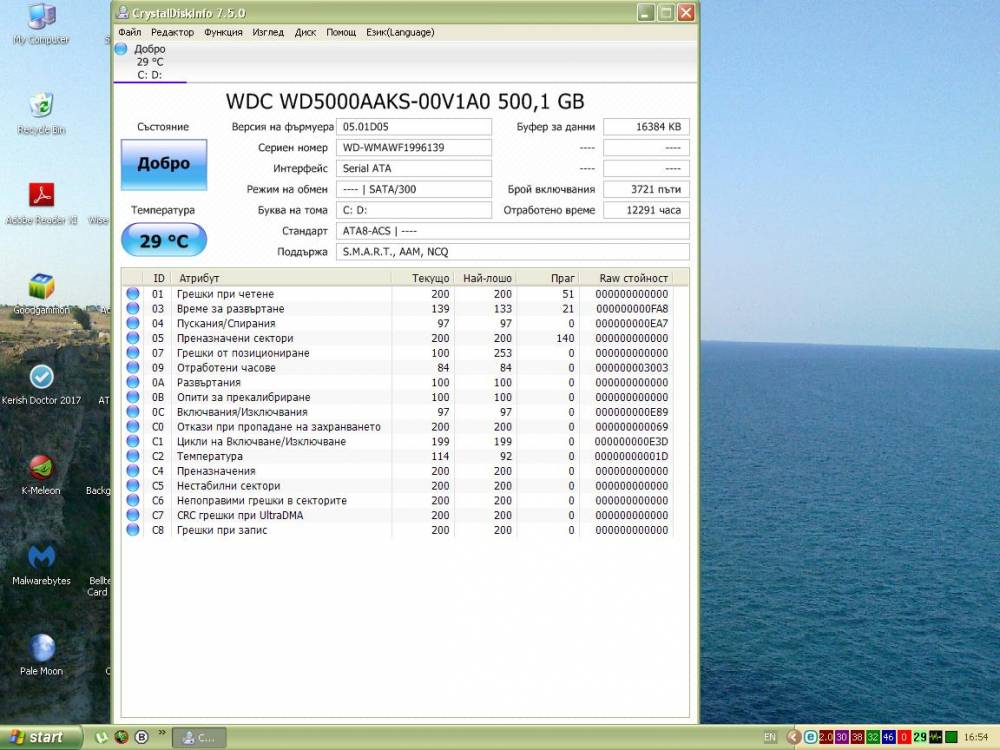Click the status circle for attribute C2
This screenshot has height=750, width=1000.
(x=133, y=456)
